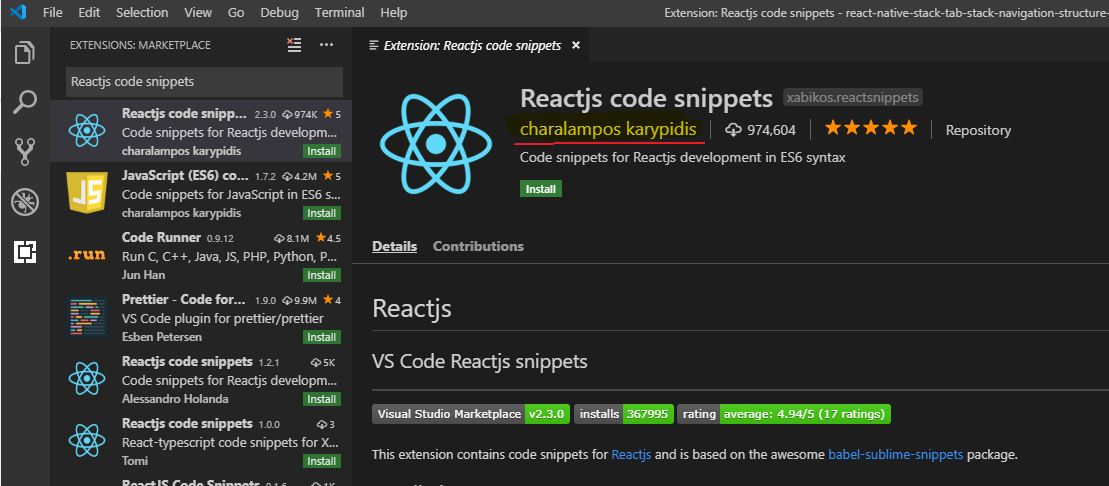
Task: Click inside the extensions search field
Action: click(x=204, y=82)
